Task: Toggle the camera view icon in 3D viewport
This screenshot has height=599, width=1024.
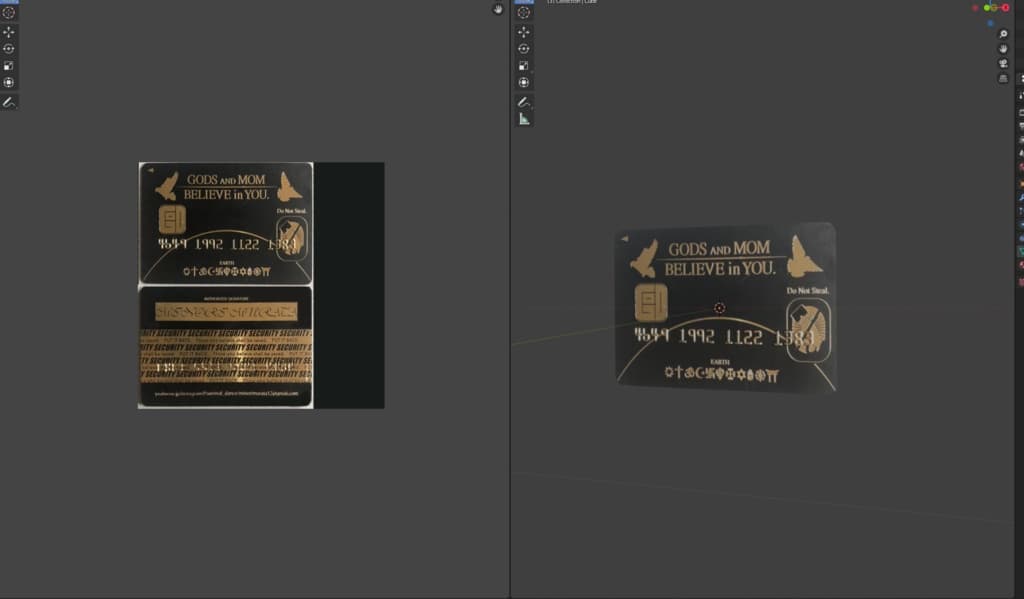Action: point(1004,63)
